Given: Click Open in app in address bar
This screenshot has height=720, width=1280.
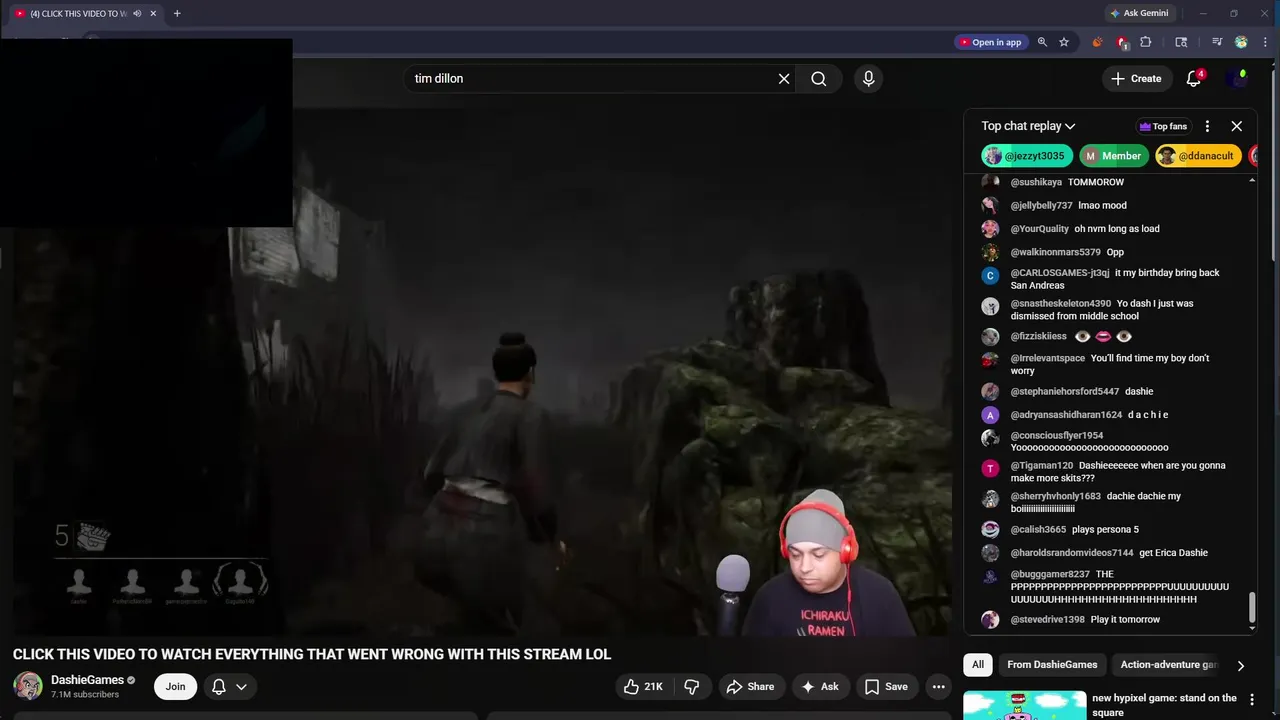Looking at the screenshot, I should click(x=990, y=42).
